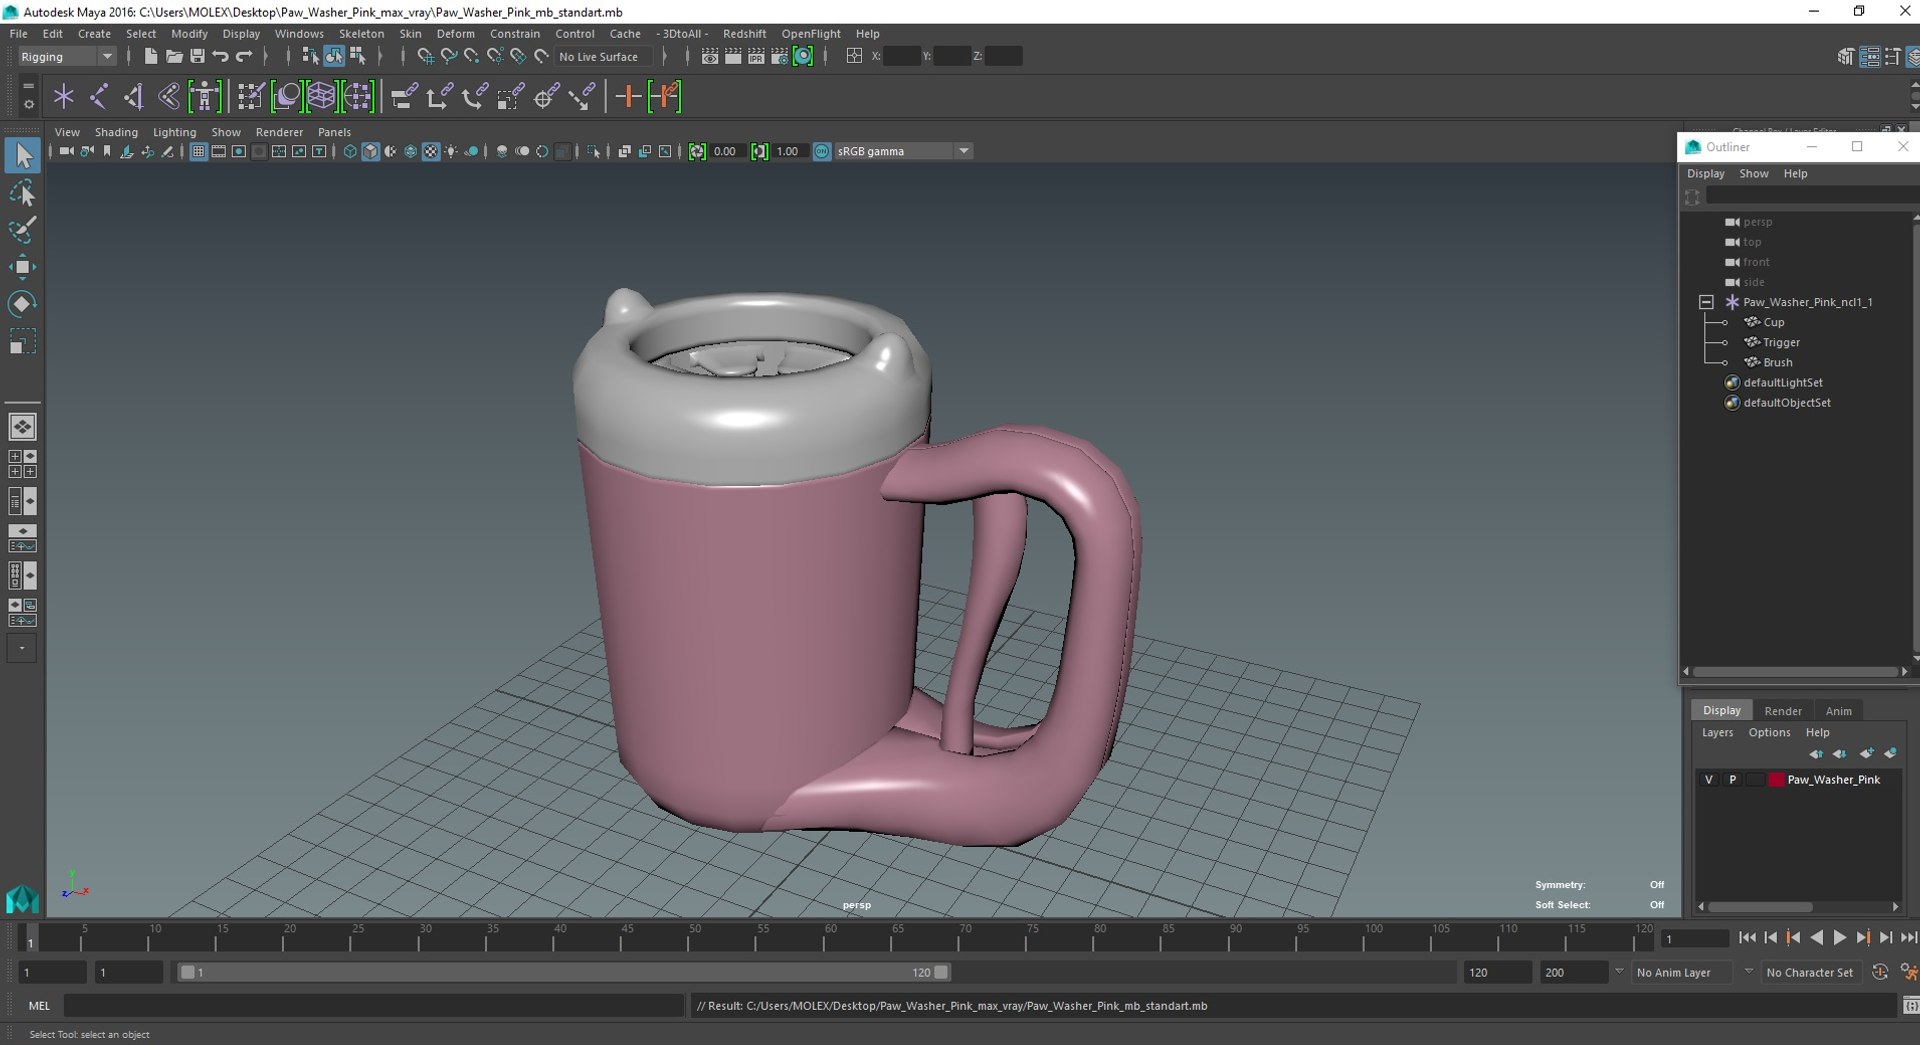The width and height of the screenshot is (1920, 1045).
Task: Click Move Layer Up icon
Action: pos(1816,754)
